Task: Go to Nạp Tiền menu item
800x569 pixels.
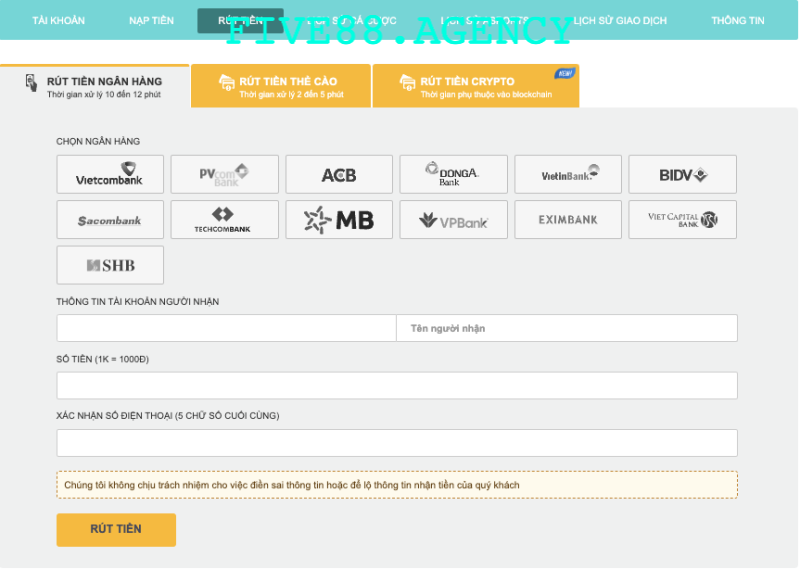Action: (151, 20)
